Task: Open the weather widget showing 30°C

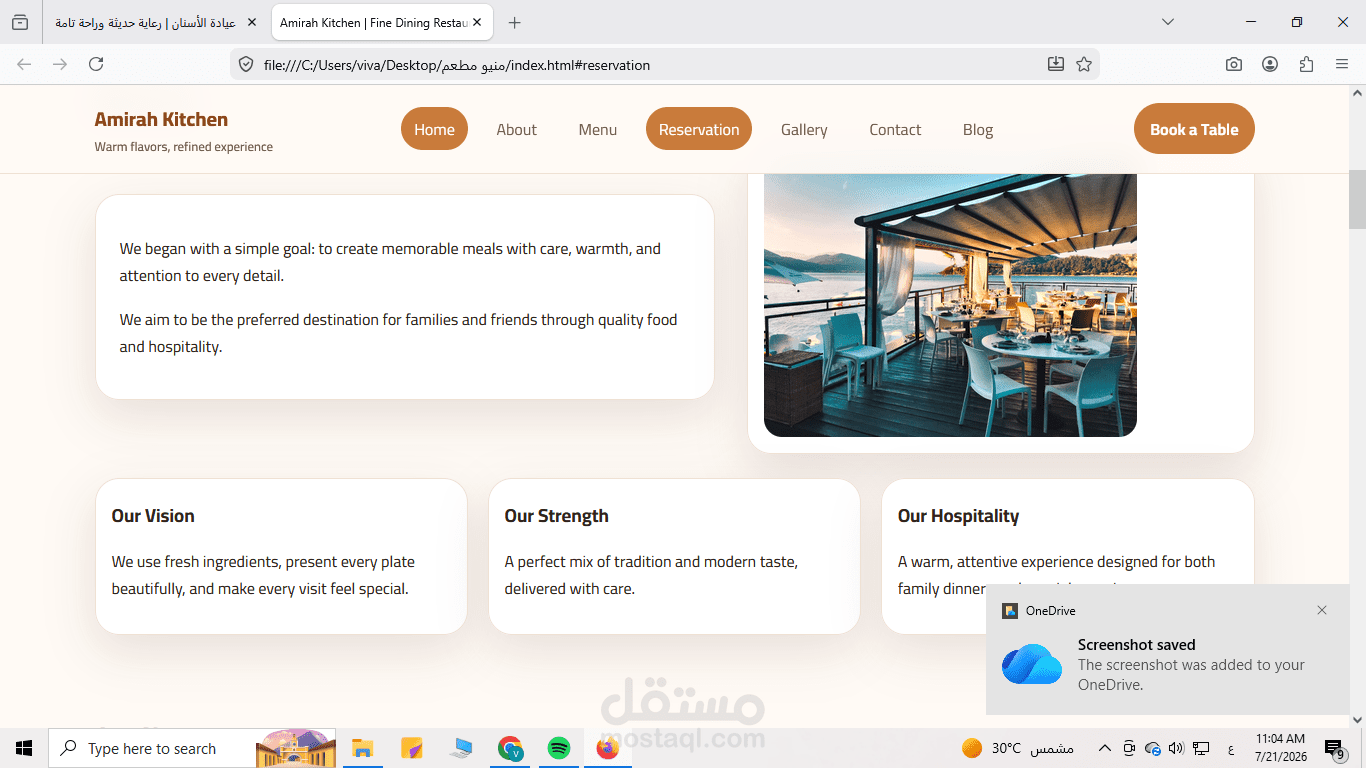Action: pyautogui.click(x=1017, y=748)
